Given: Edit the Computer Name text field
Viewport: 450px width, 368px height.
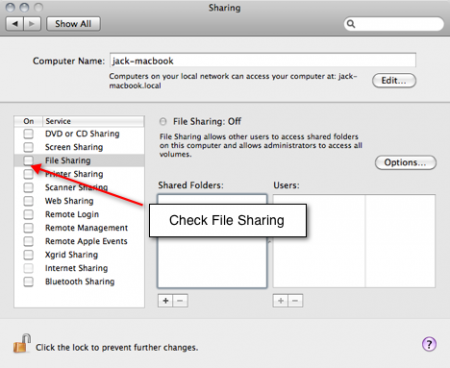Looking at the screenshot, I should pos(263,61).
